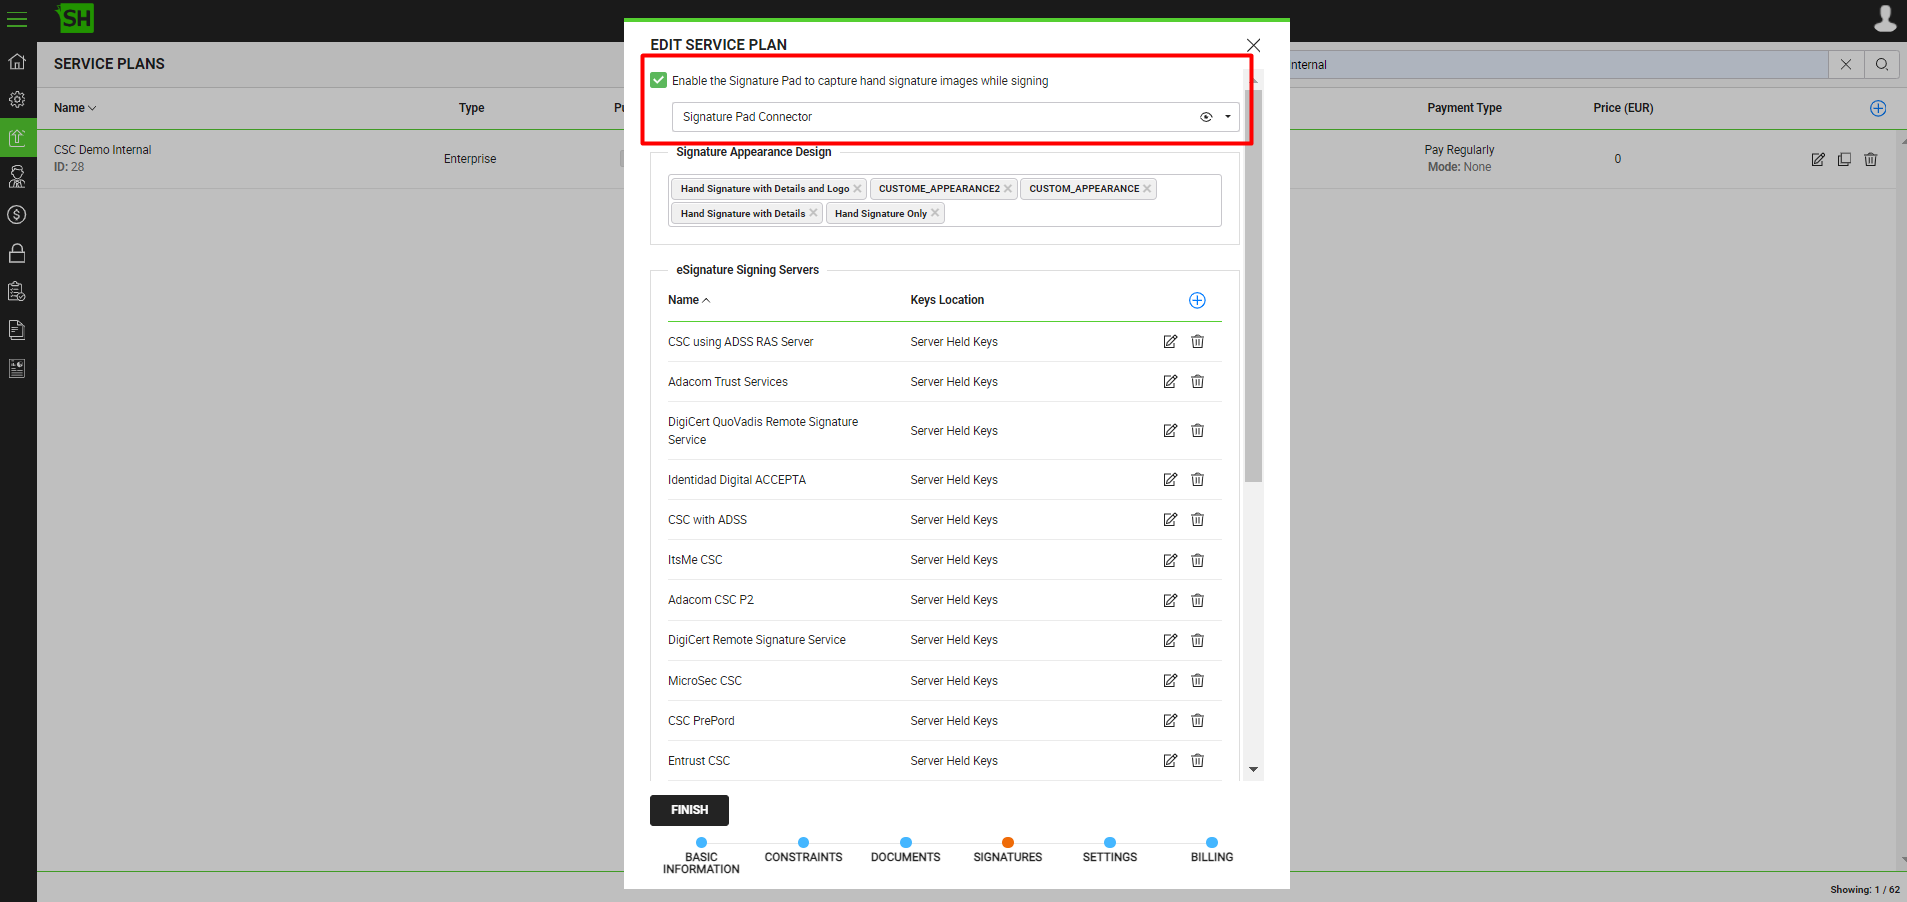Add a new eSignature signing server

(x=1197, y=301)
